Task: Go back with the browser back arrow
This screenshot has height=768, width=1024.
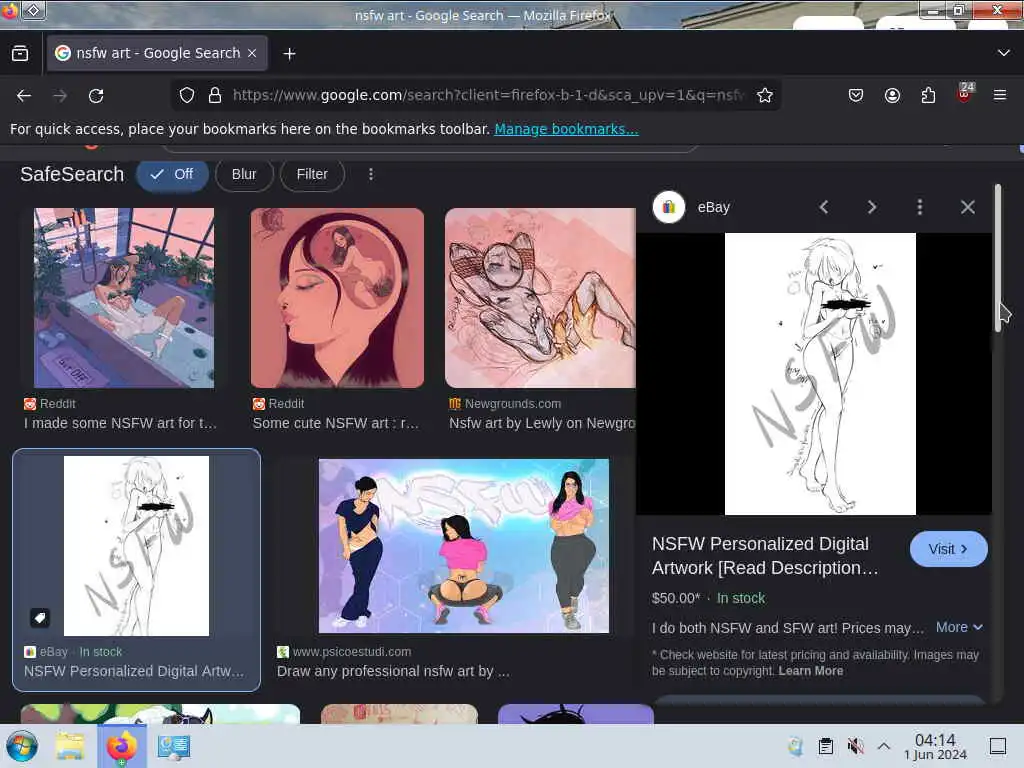Action: [24, 96]
